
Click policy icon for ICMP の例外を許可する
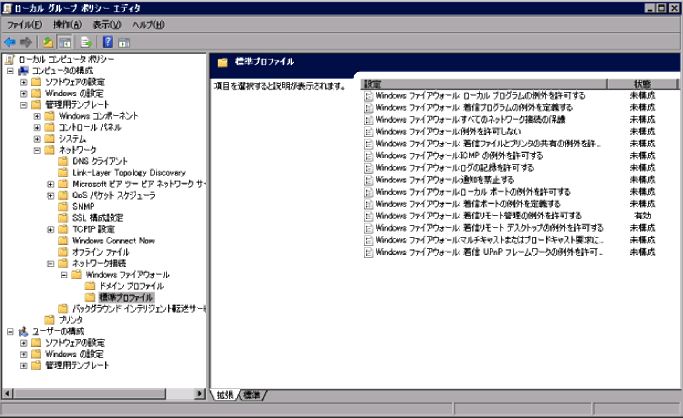click(x=369, y=156)
